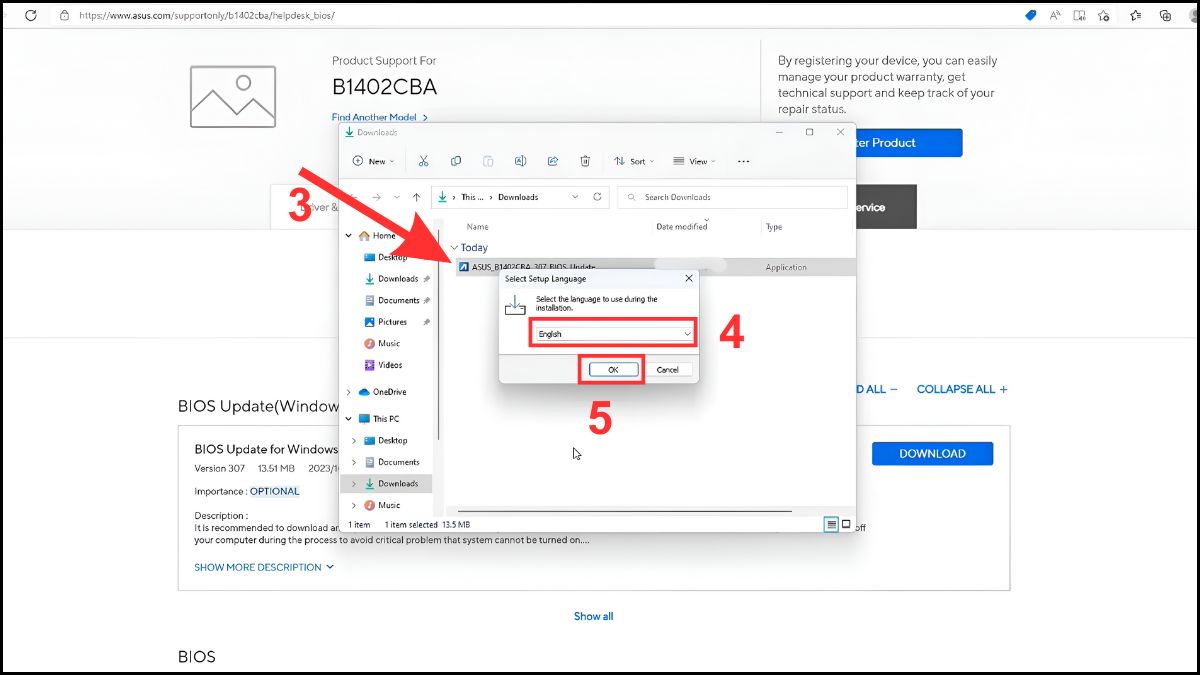Collapse the This PC tree node

pos(348,419)
